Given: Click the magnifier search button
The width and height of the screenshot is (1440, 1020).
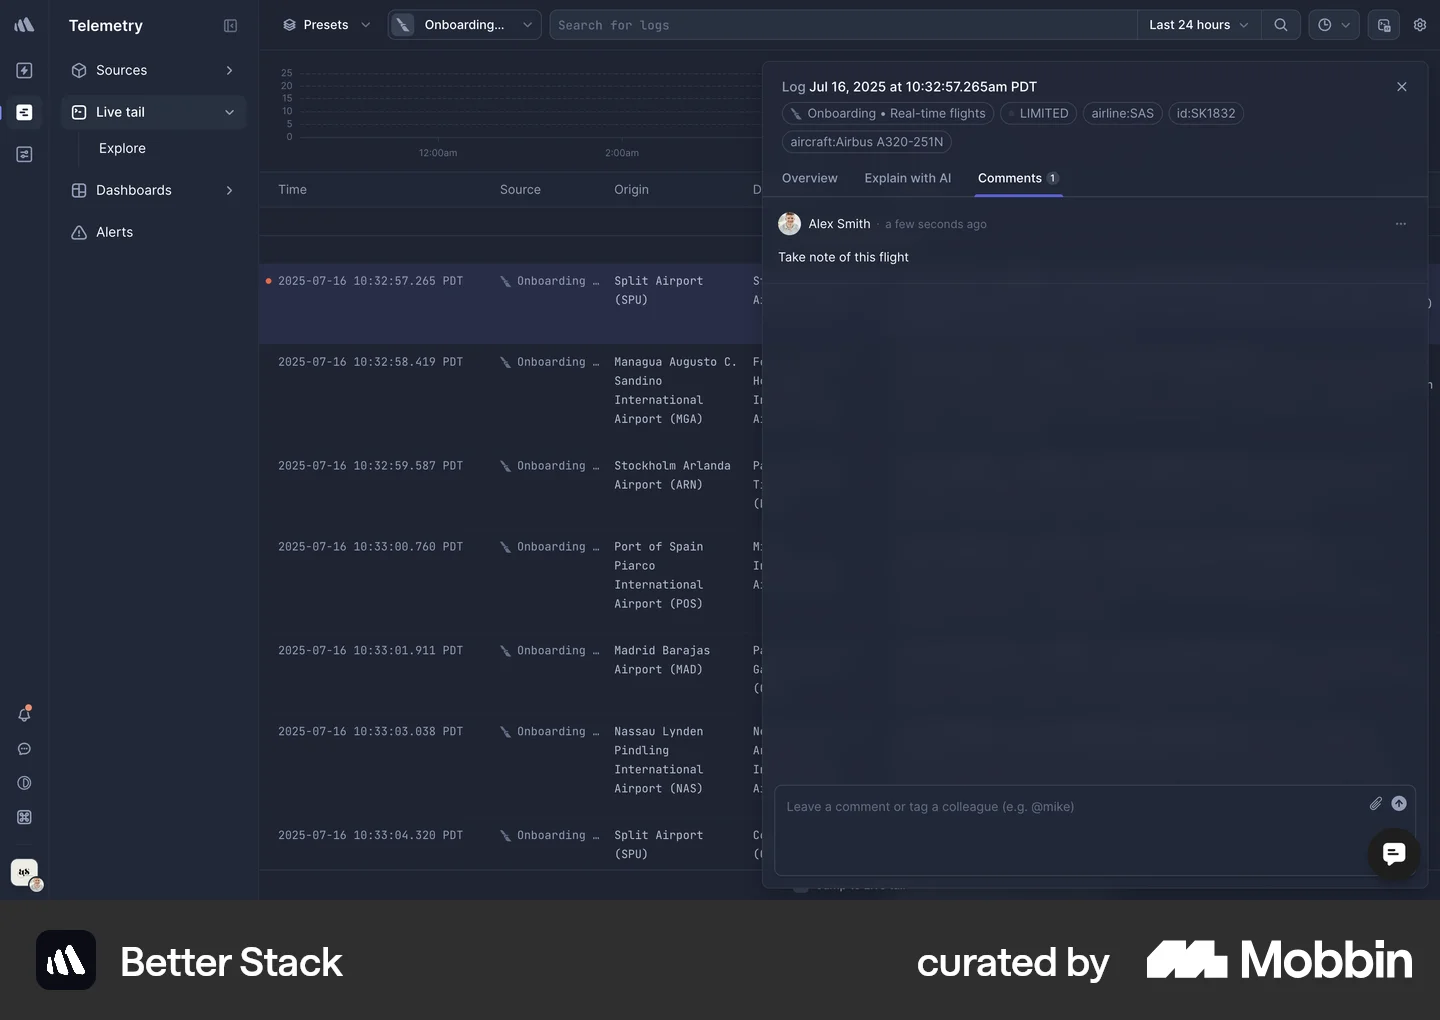Looking at the screenshot, I should coord(1280,25).
